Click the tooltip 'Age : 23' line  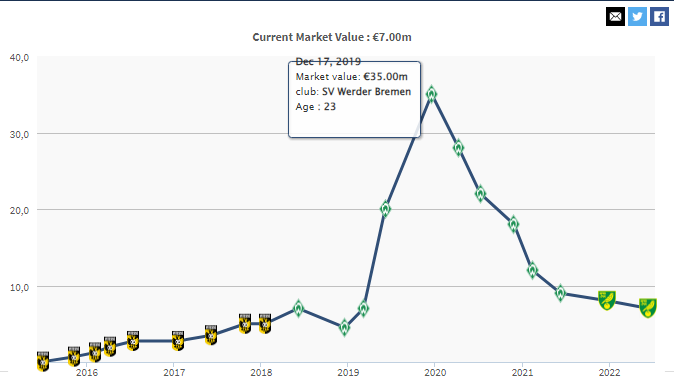[x=316, y=107]
